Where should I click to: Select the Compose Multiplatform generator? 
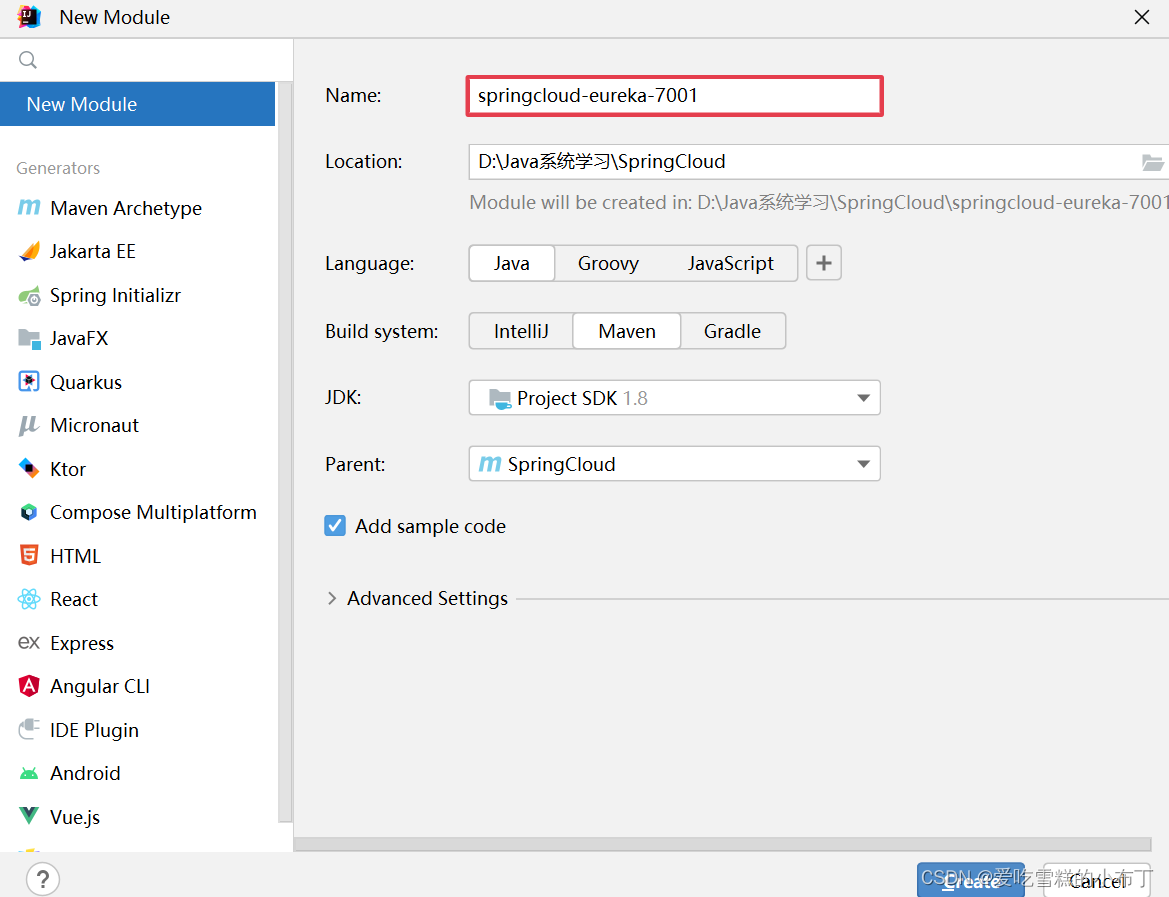coord(153,512)
